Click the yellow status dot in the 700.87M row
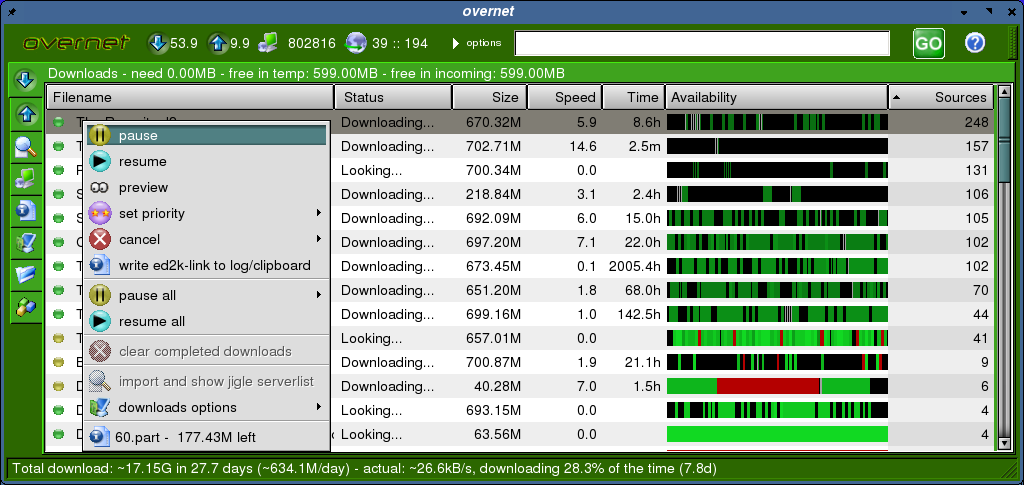This screenshot has width=1024, height=485. point(58,362)
